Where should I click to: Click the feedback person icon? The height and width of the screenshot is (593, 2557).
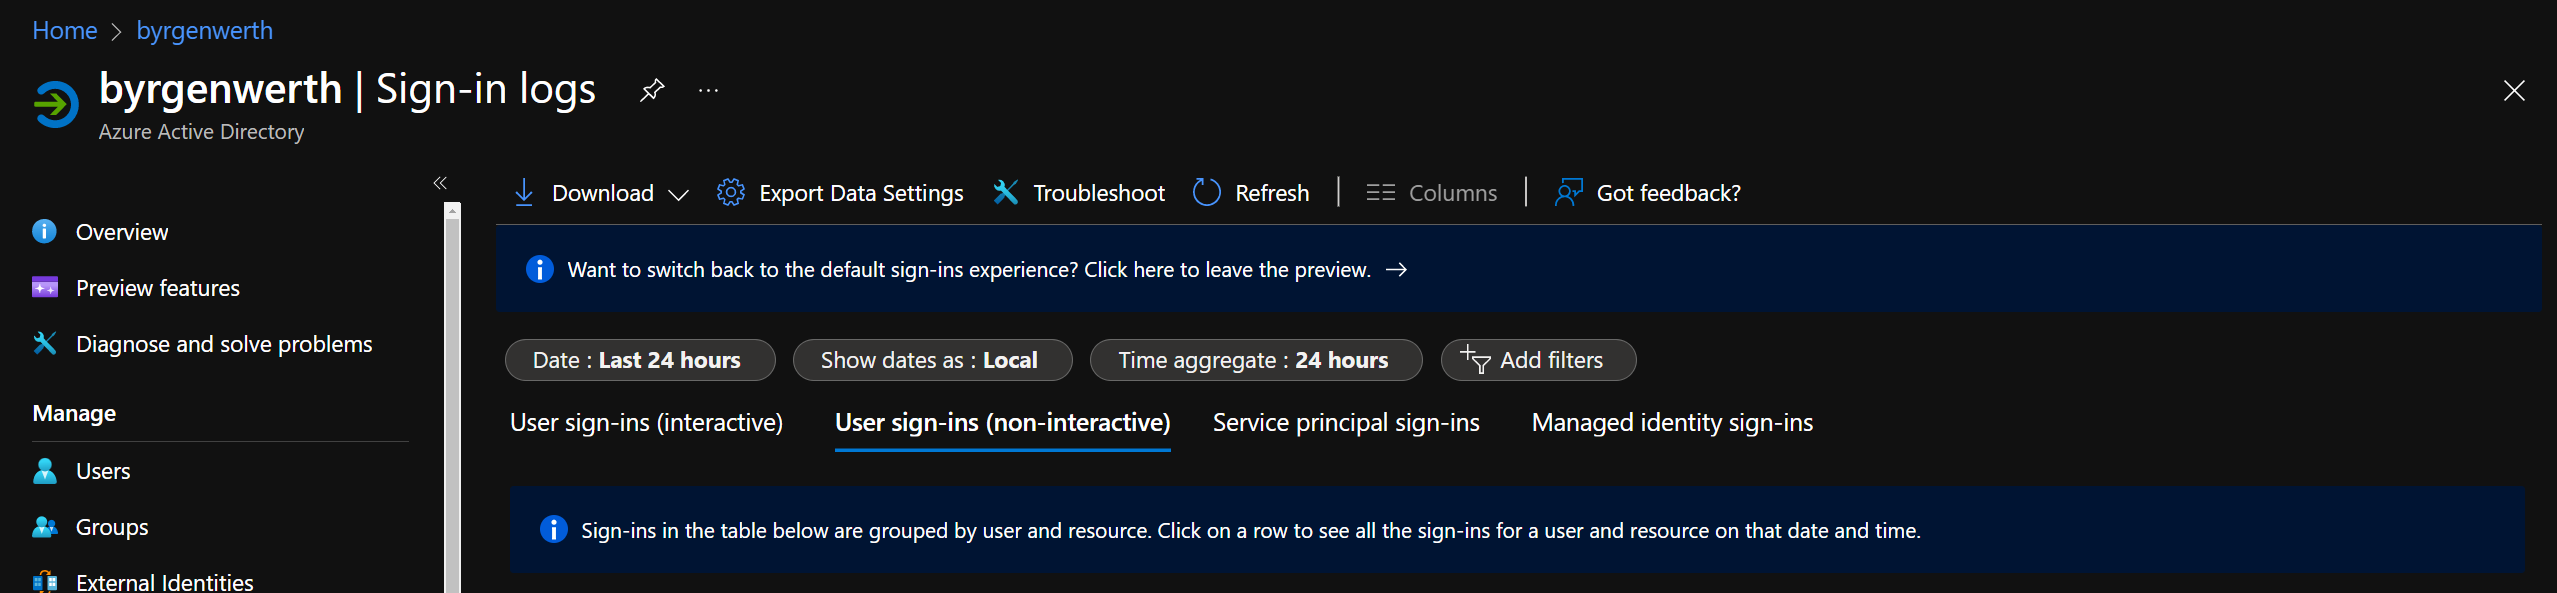1568,192
